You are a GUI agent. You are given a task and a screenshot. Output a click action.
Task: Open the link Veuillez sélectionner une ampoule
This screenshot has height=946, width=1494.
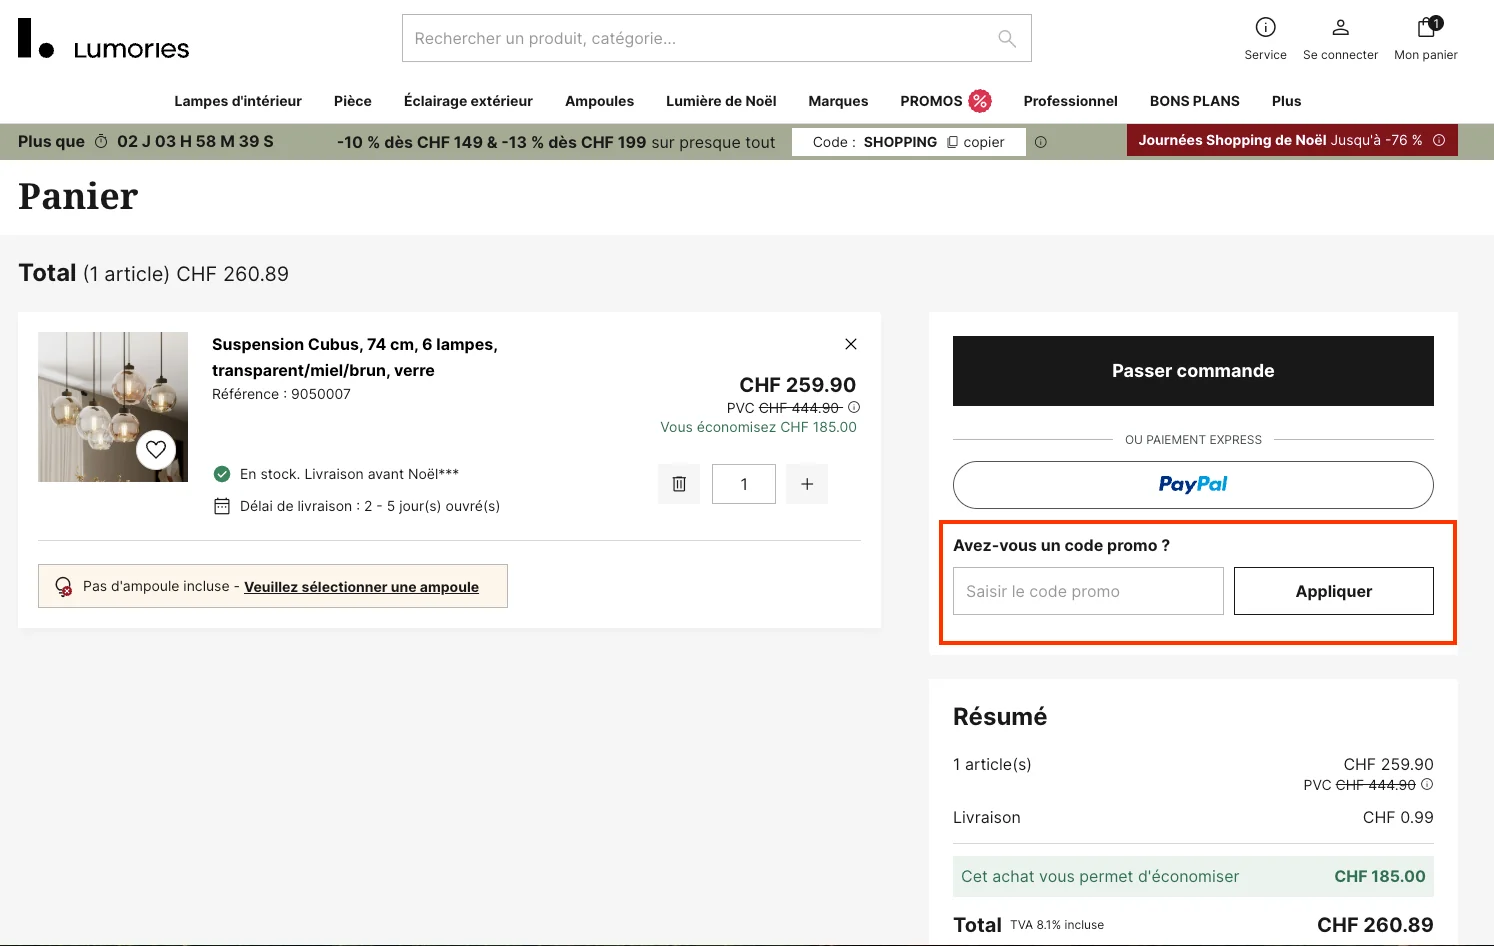point(361,586)
